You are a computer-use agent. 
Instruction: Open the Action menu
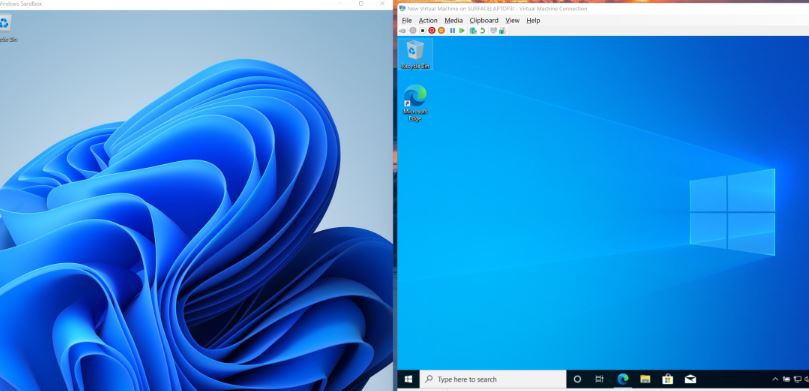coord(428,20)
